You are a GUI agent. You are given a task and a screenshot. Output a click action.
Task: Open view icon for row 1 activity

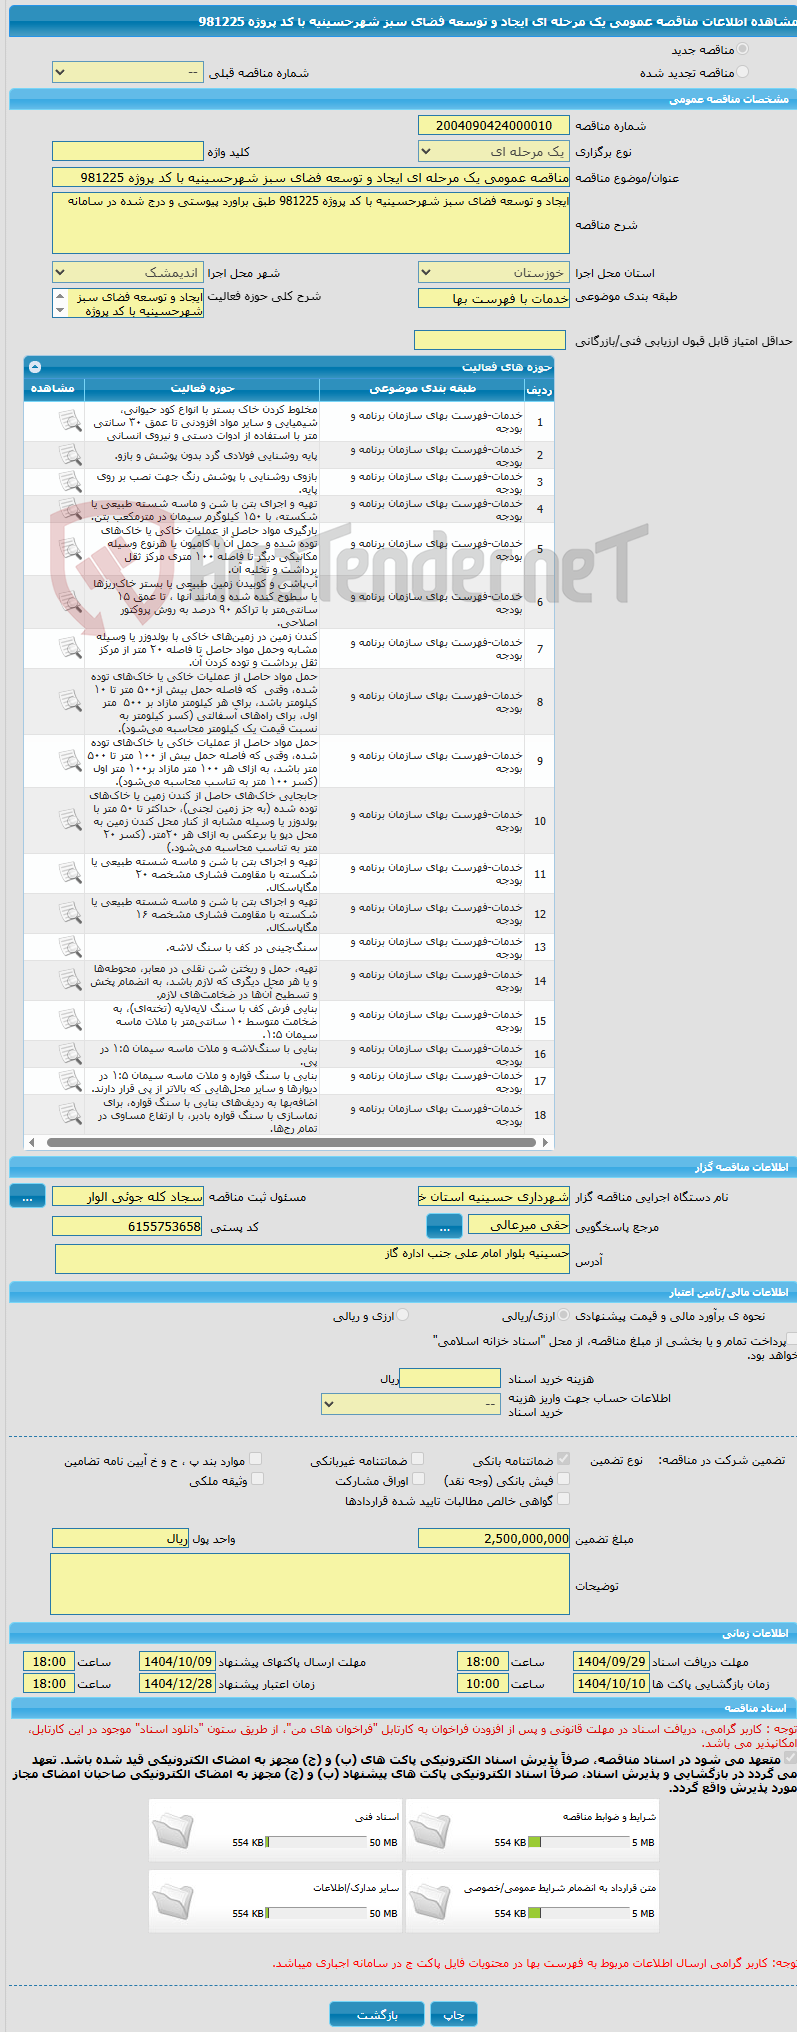tap(69, 422)
